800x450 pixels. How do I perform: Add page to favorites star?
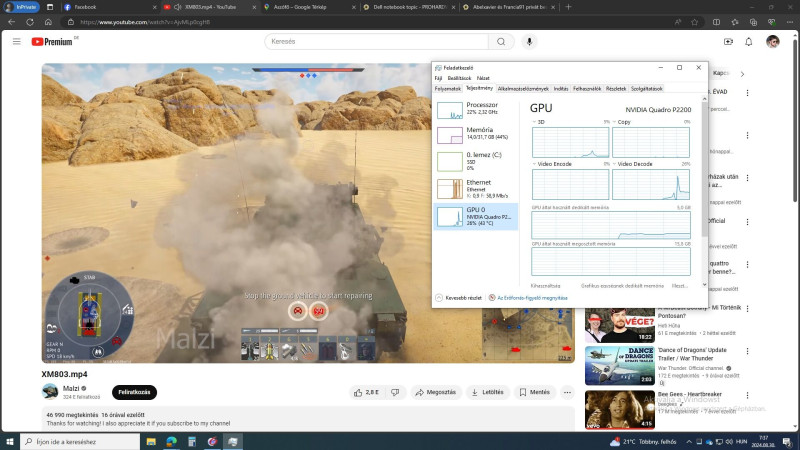[694, 22]
